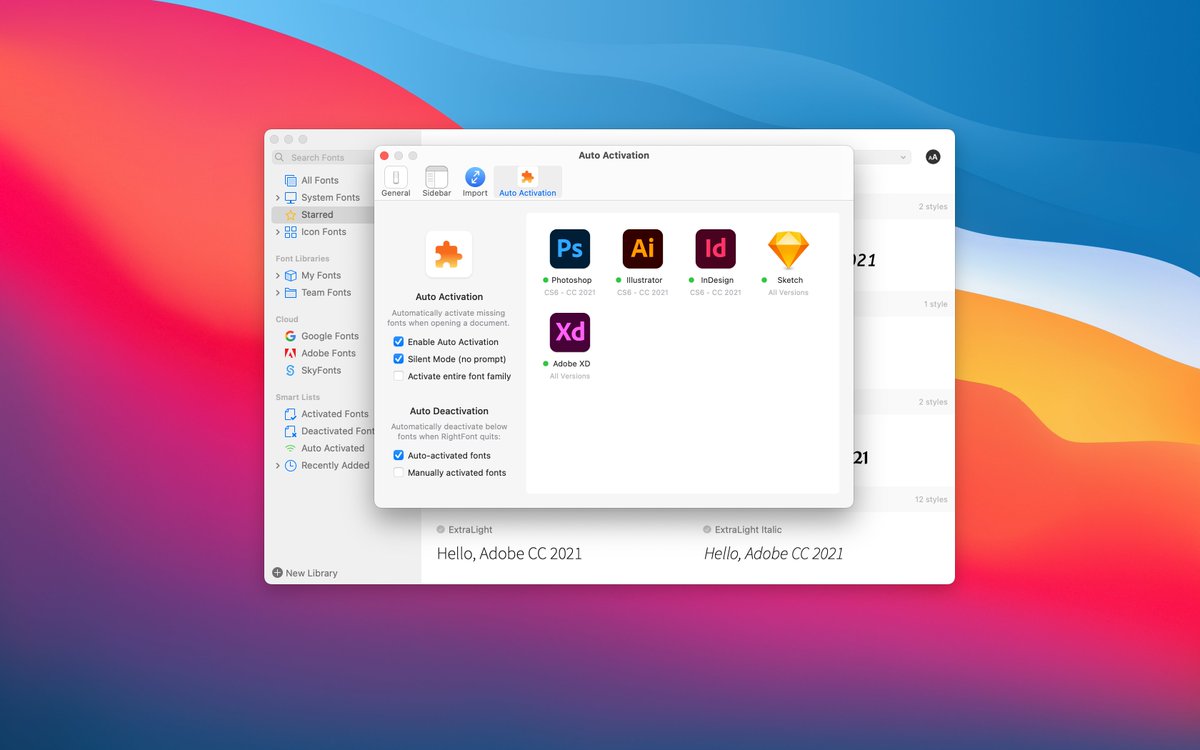Click the plus icon beside New Library
This screenshot has height=750, width=1200.
(277, 573)
